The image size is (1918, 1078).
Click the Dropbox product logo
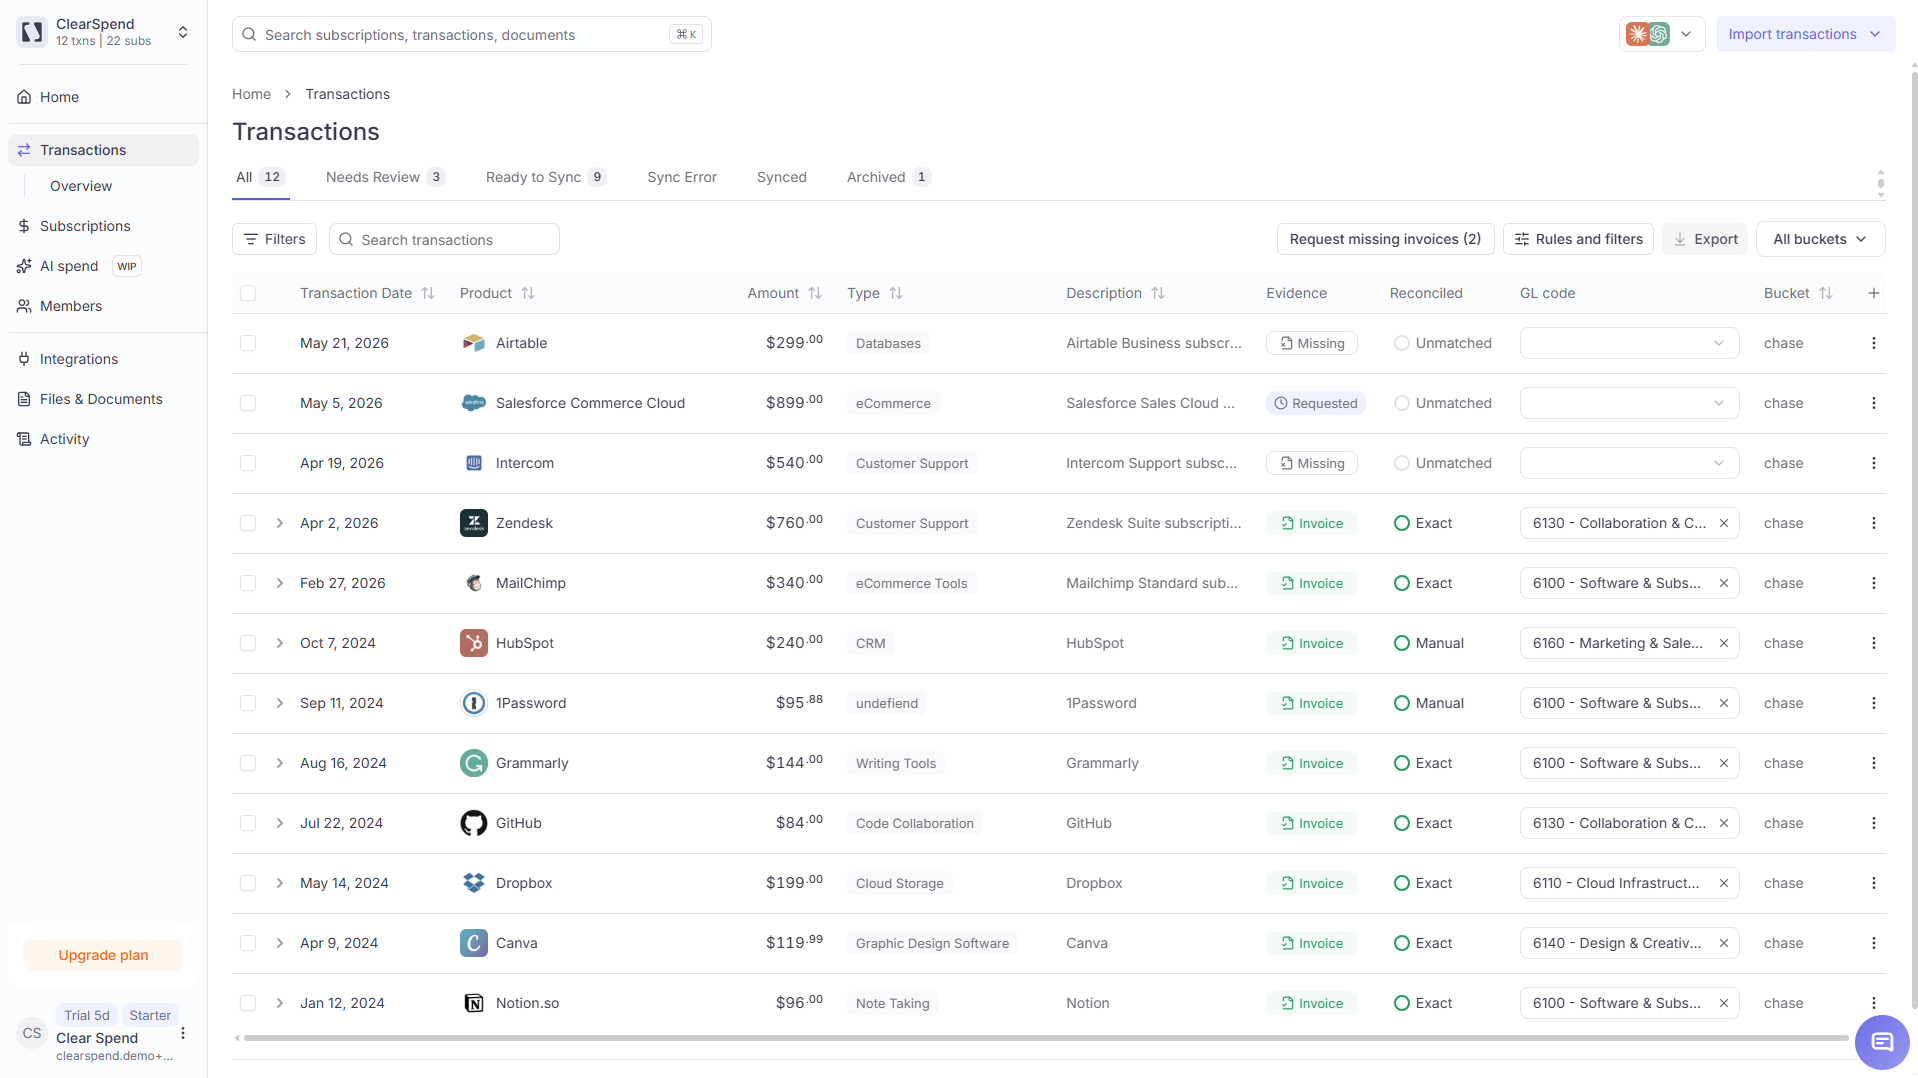[x=473, y=883]
